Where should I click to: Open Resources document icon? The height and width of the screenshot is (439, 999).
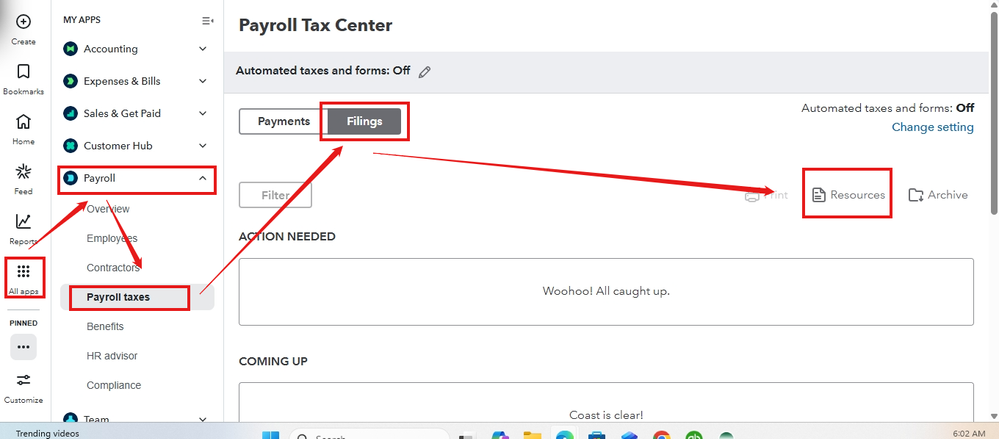[819, 195]
